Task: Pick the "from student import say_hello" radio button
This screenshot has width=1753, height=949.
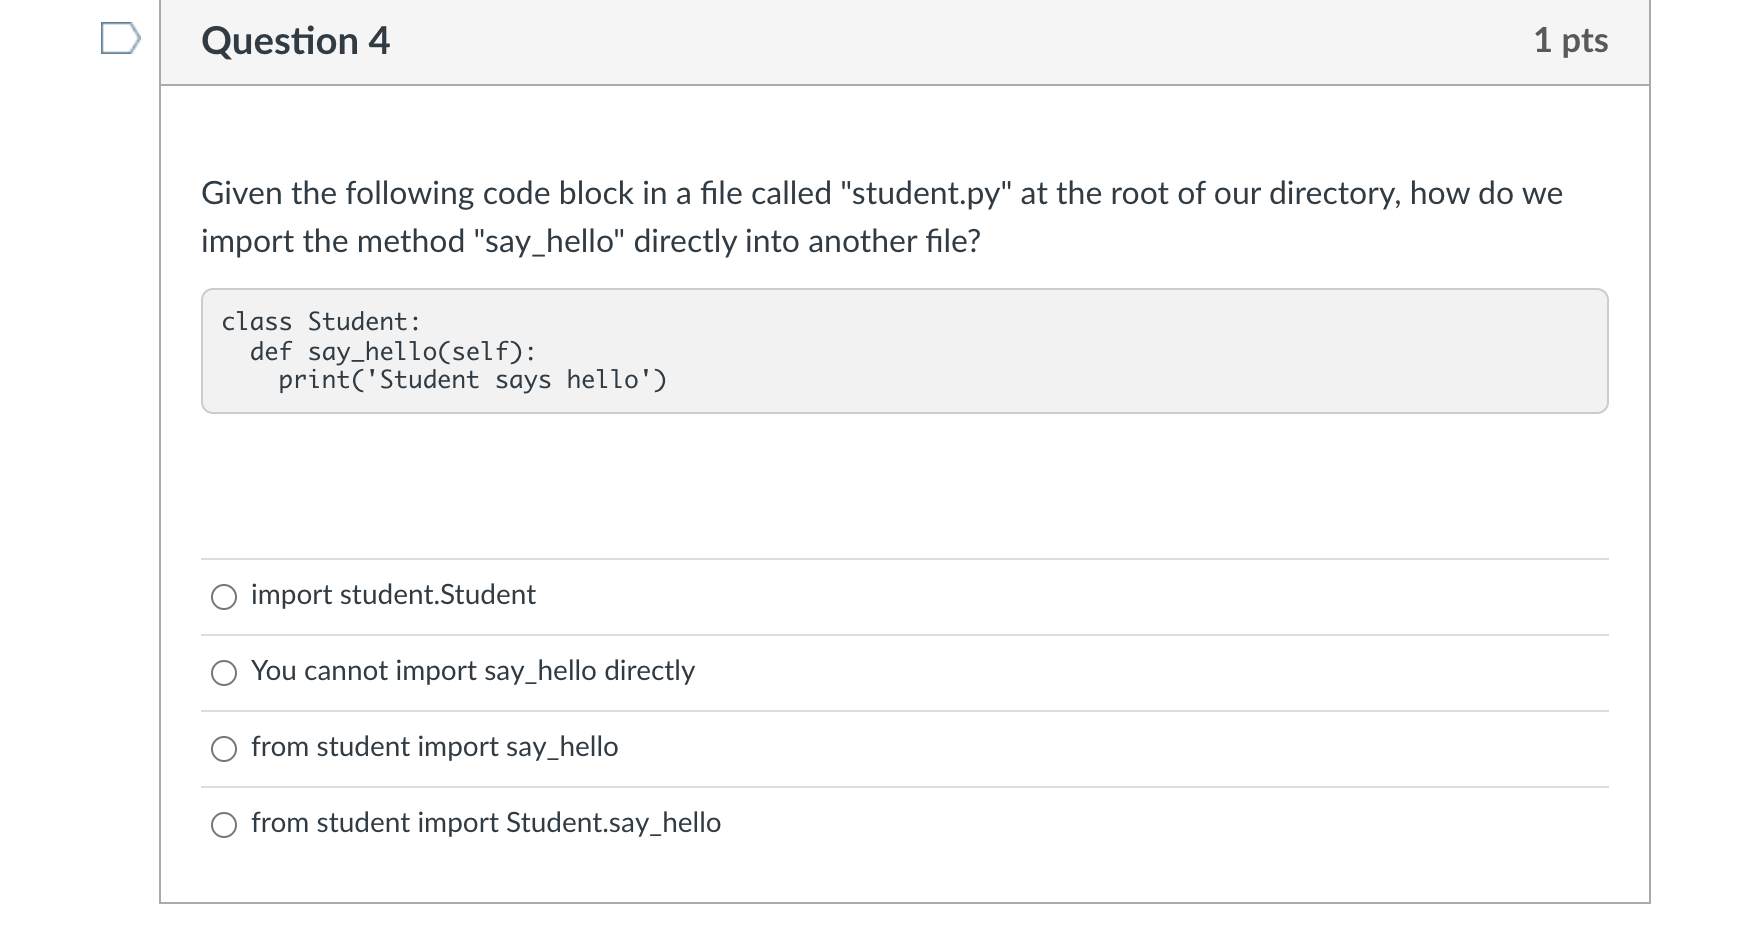Action: click(x=224, y=749)
